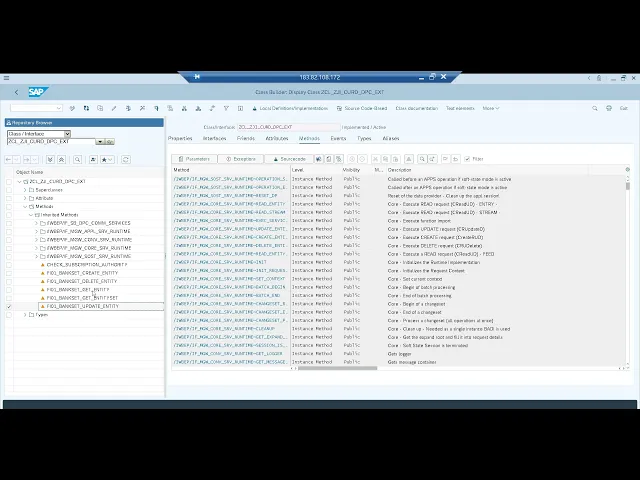This screenshot has width=640, height=480.
Task: Click the Repository Browser forward arrow
Action: click(27, 160)
